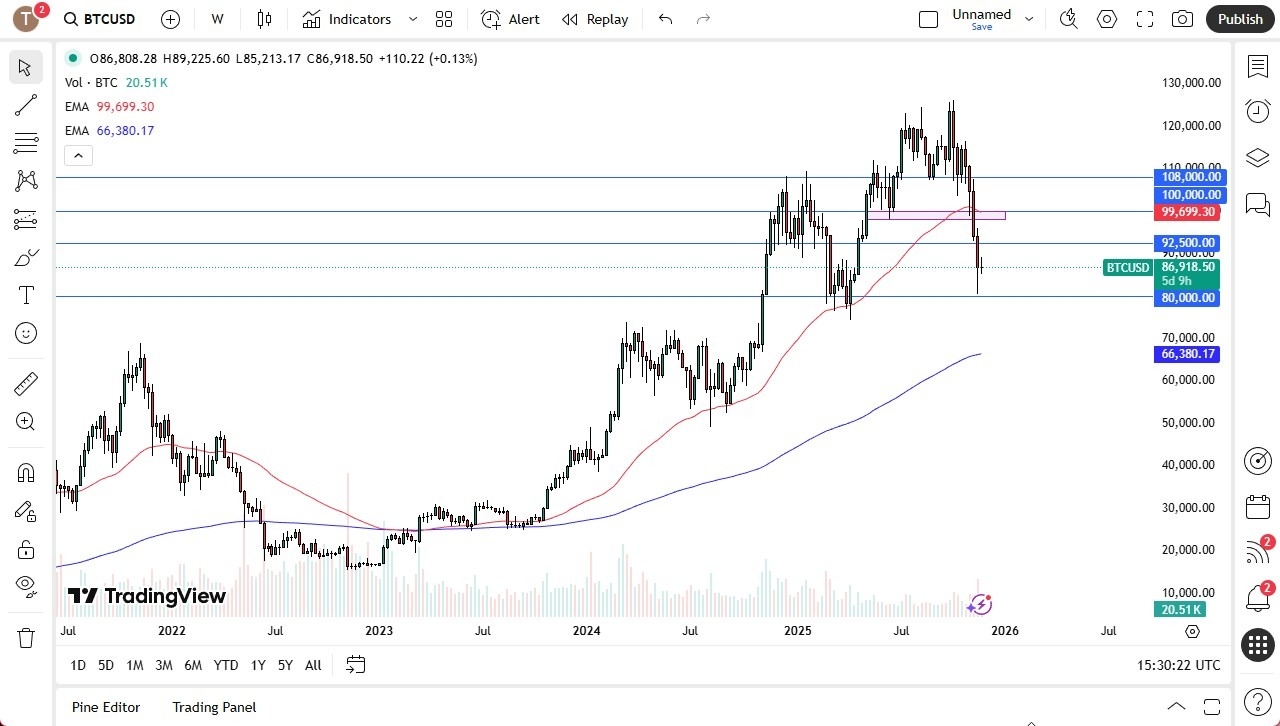Image resolution: width=1280 pixels, height=726 pixels.
Task: Open the Indicators dropdown arrow
Action: tap(412, 18)
